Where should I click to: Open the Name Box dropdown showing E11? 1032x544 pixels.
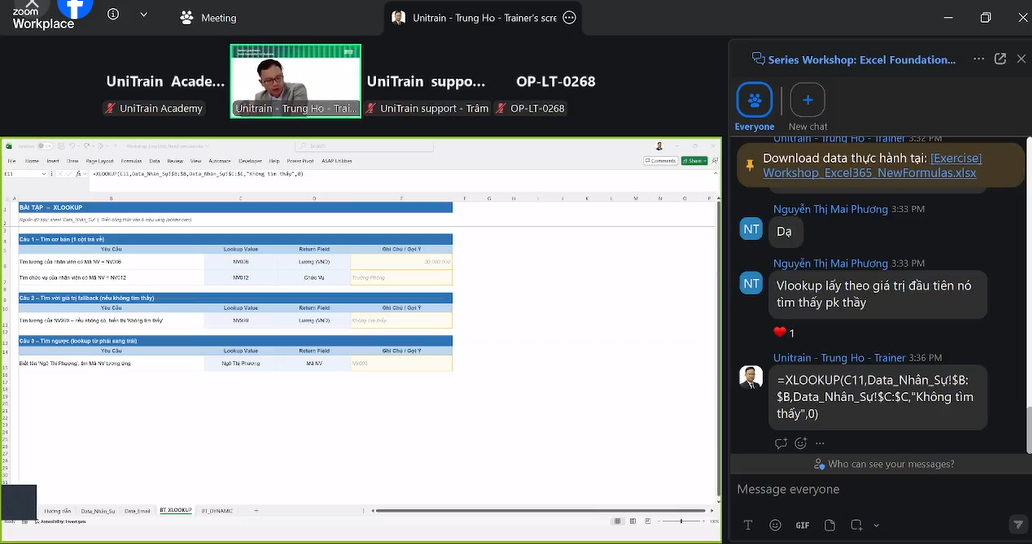point(43,174)
